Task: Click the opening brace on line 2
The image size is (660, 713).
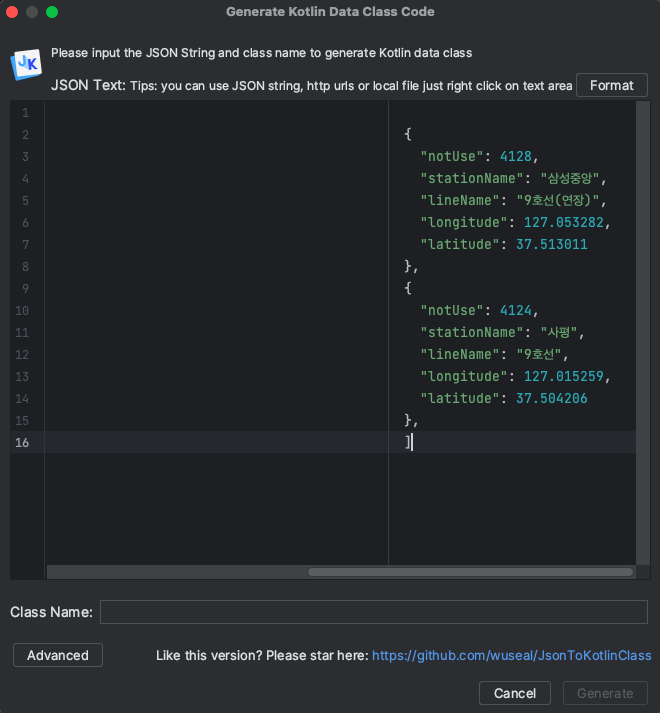Action: [408, 134]
